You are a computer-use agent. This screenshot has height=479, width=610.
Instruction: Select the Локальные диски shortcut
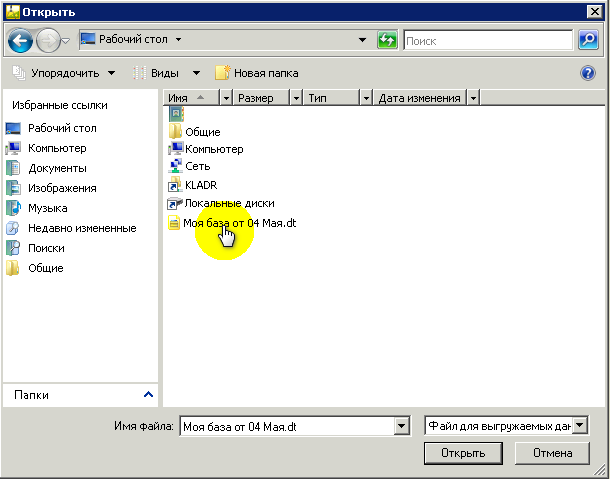221,204
